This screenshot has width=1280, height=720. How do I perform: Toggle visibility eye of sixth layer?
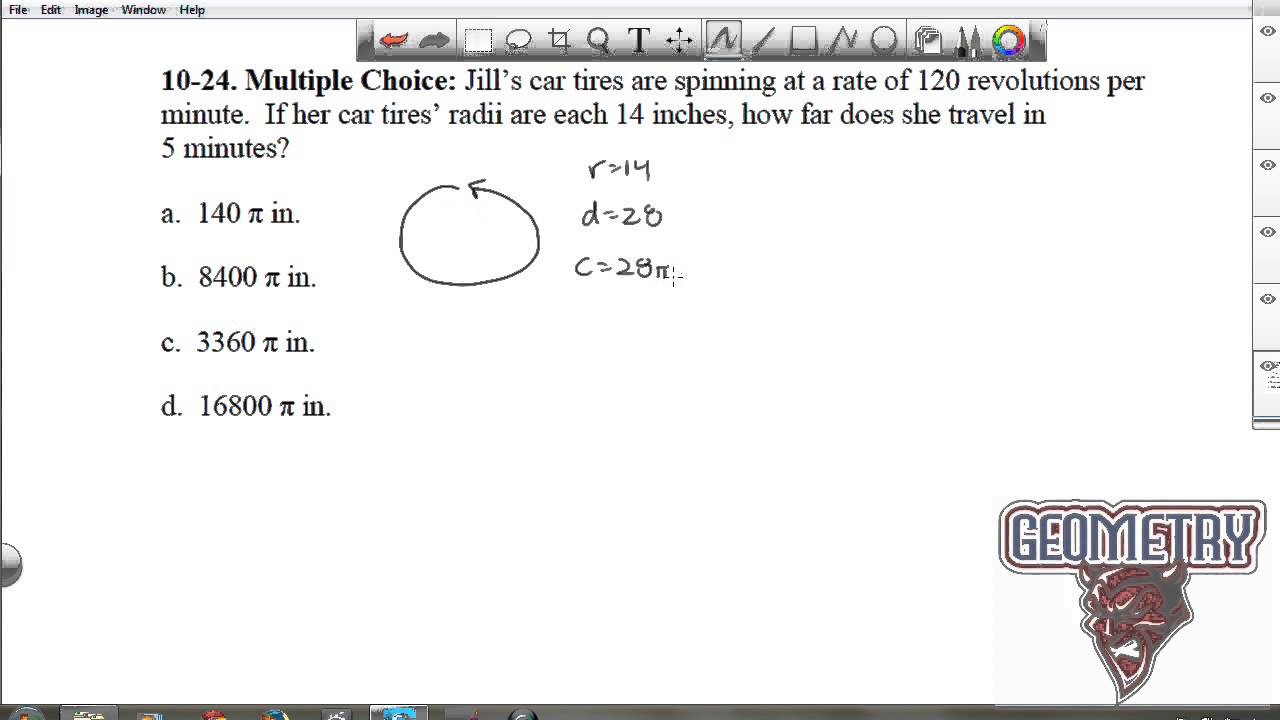click(1268, 366)
